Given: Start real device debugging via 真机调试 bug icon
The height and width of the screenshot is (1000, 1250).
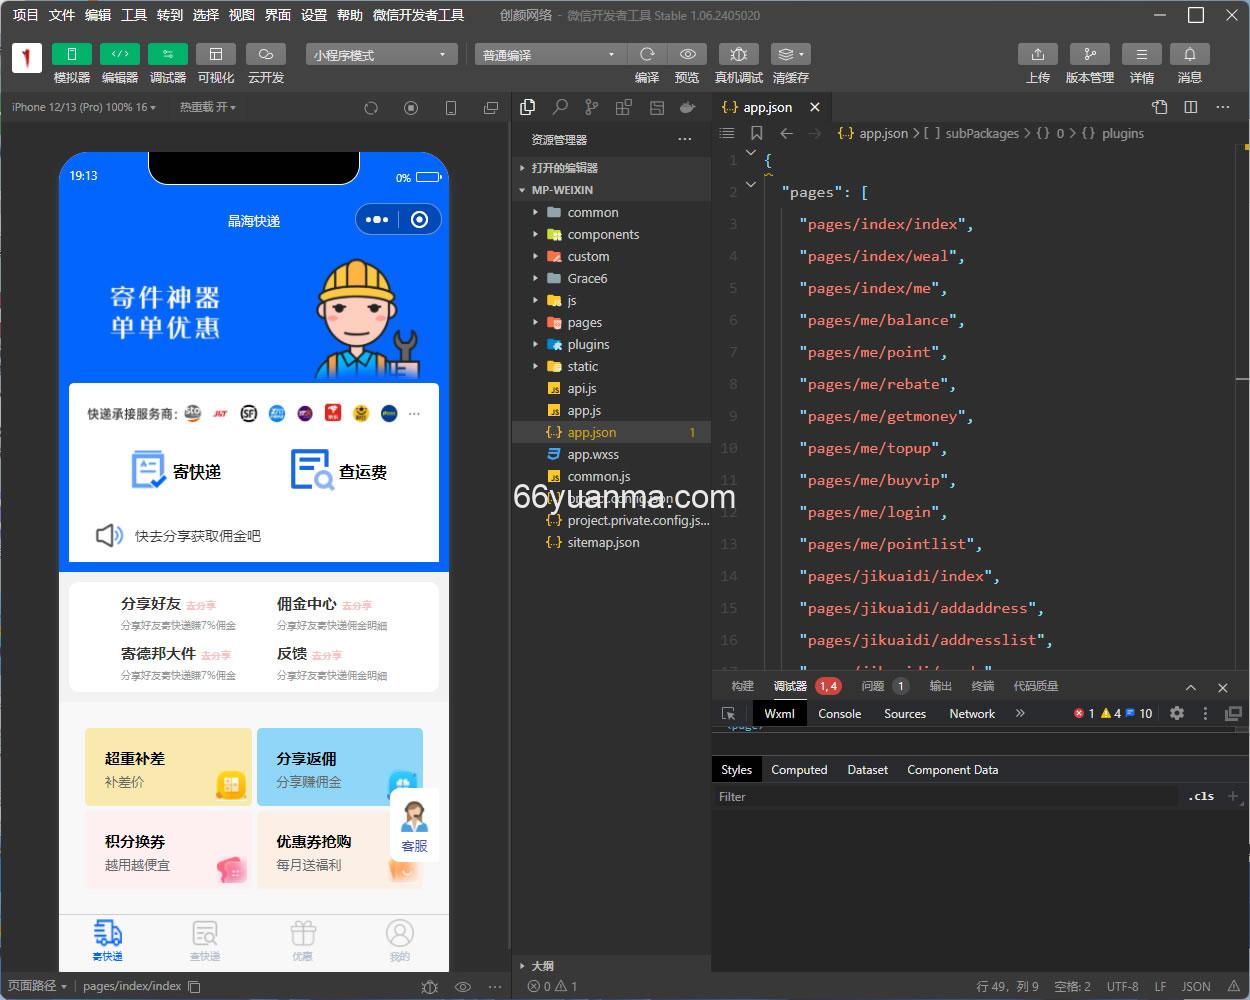Looking at the screenshot, I should [740, 54].
